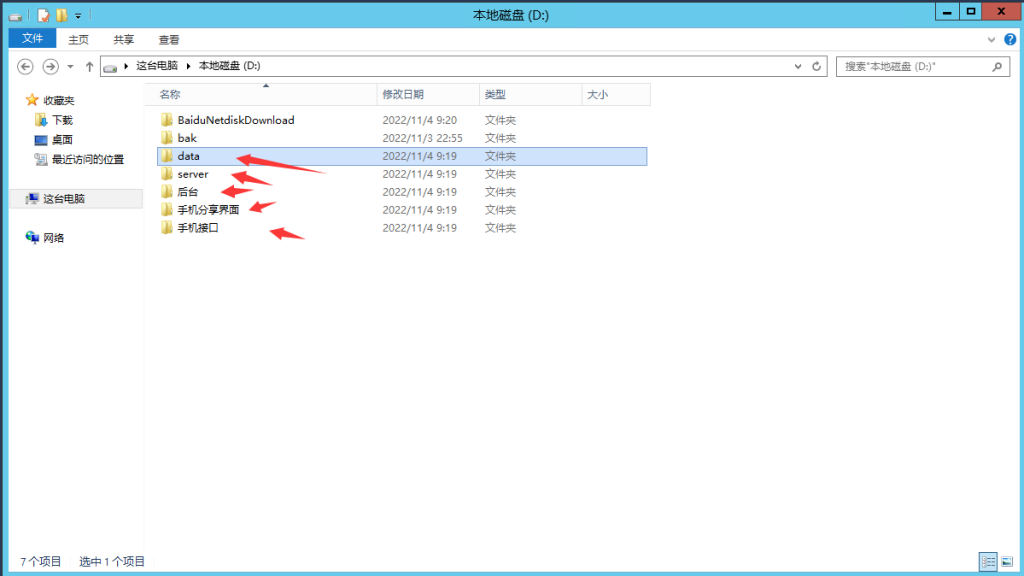This screenshot has height=576, width=1024.
Task: Select 桌面 in the favorites sidebar
Action: click(x=62, y=140)
